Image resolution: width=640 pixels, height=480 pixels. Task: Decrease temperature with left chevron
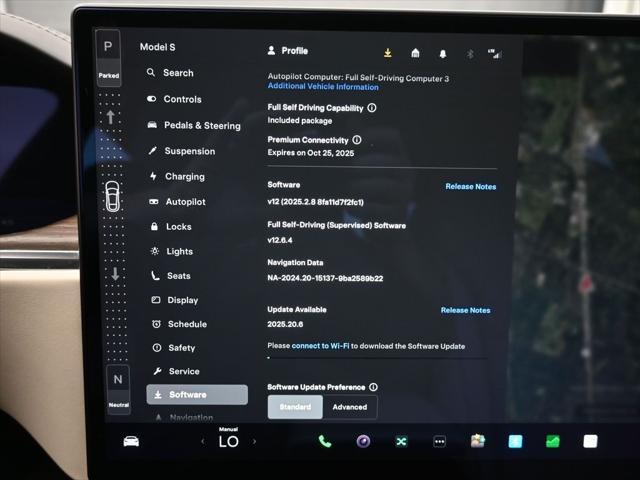tap(203, 441)
